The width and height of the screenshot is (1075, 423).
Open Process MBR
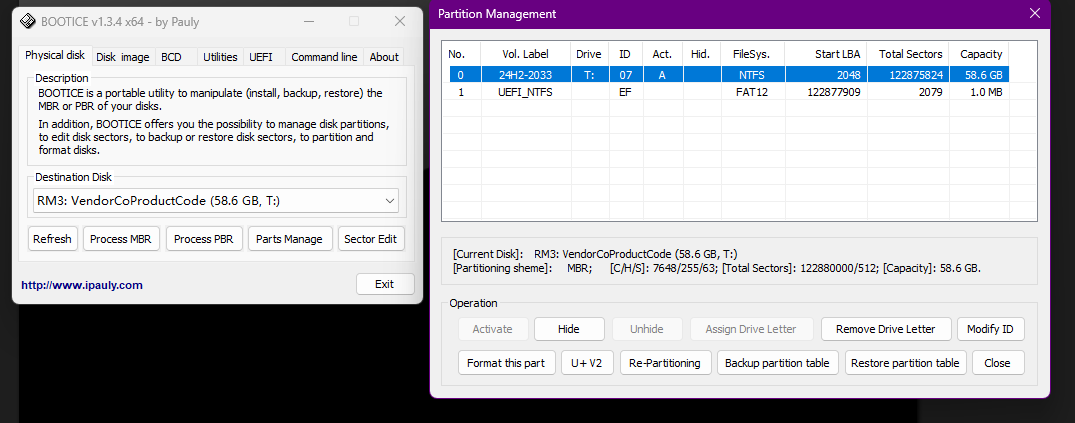[x=122, y=239]
